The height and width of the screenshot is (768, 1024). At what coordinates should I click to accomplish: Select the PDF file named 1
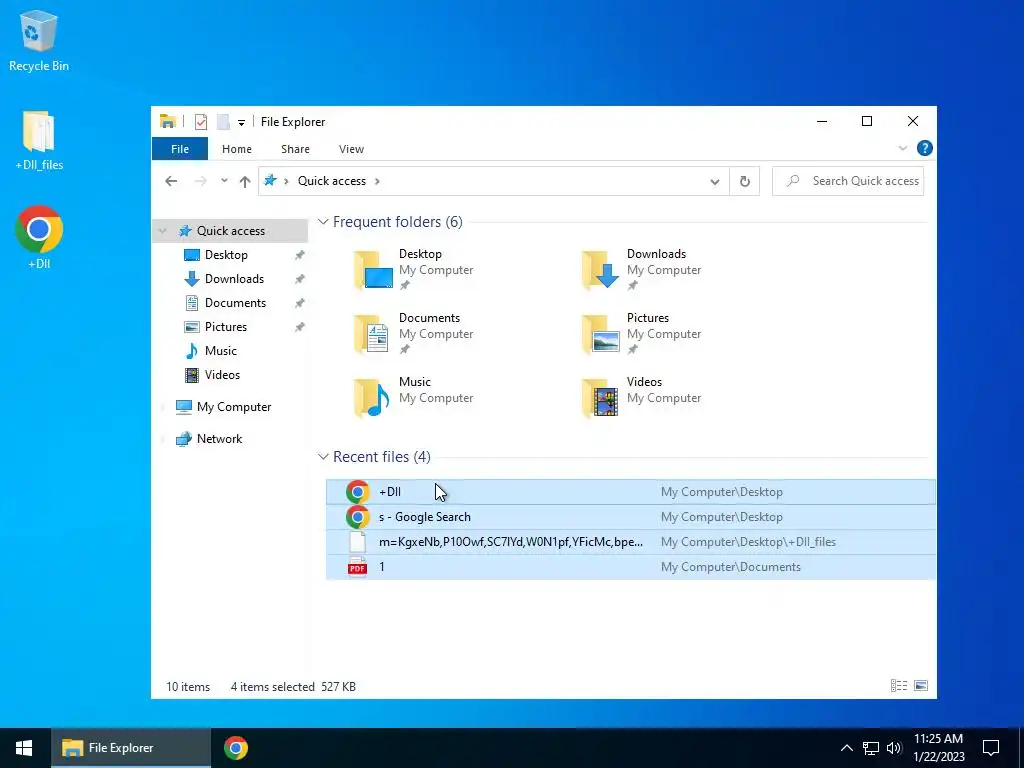click(x=631, y=566)
